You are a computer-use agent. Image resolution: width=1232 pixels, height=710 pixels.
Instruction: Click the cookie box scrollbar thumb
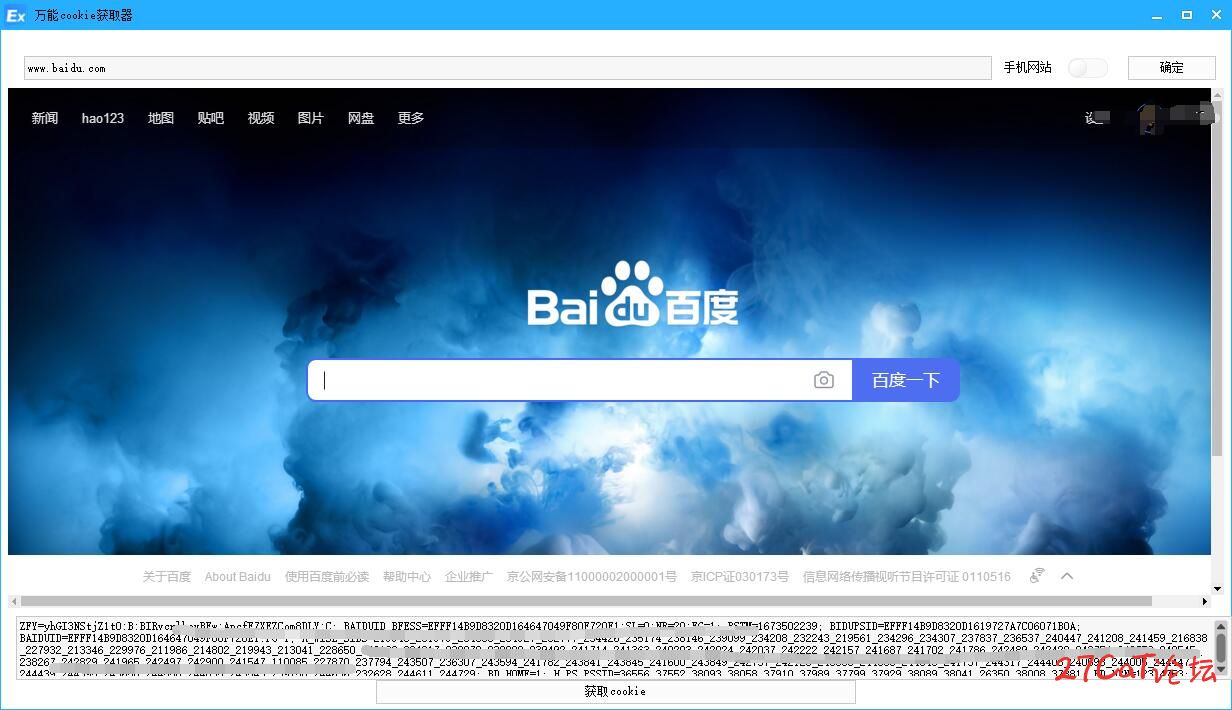click(x=1221, y=648)
